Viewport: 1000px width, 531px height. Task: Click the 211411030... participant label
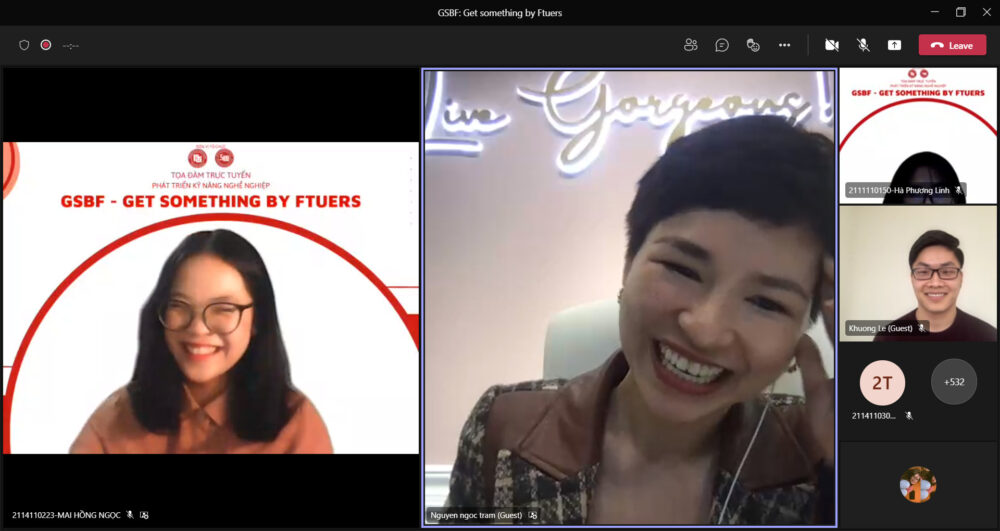[874, 416]
